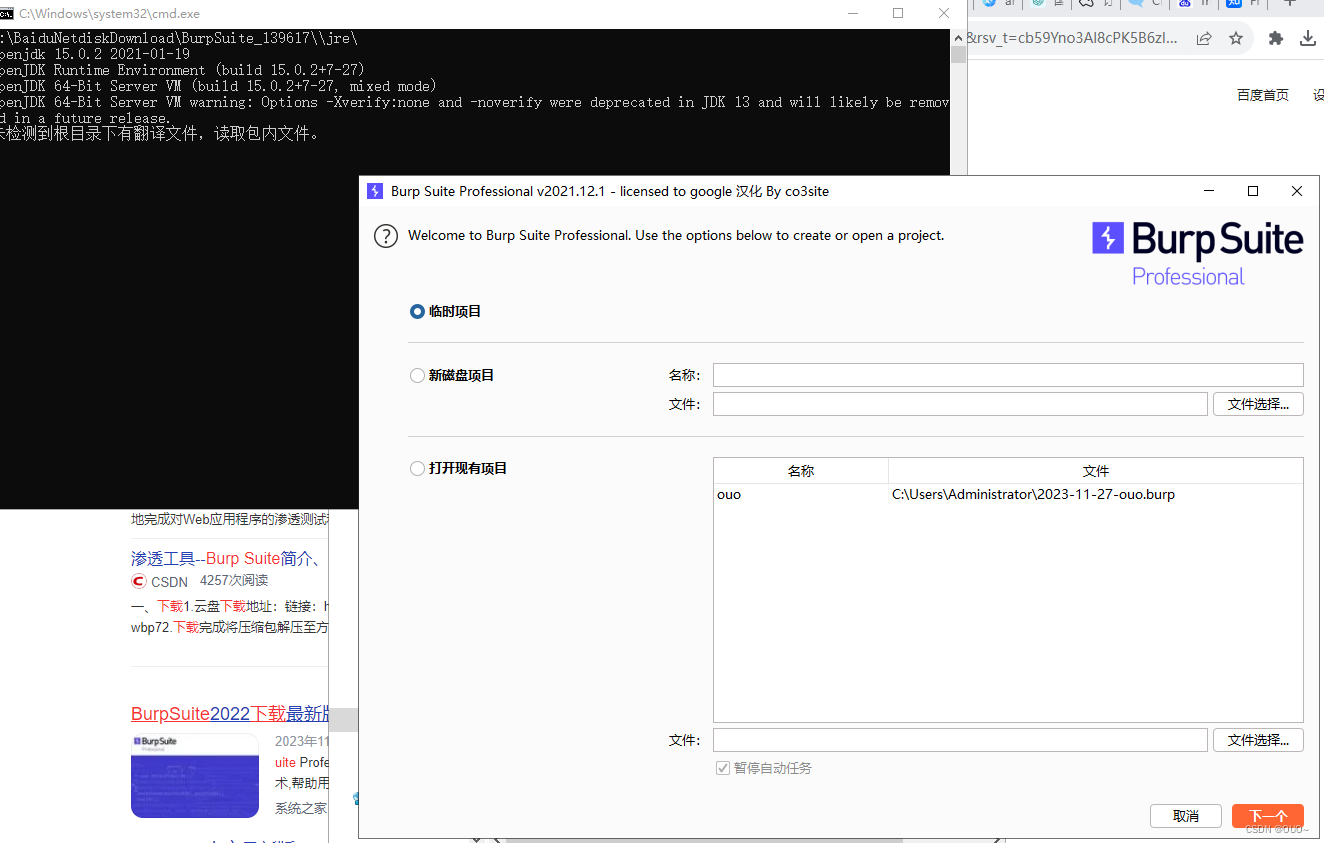The image size is (1324, 843).
Task: Click the 文件 input field below the project table
Action: pos(960,740)
